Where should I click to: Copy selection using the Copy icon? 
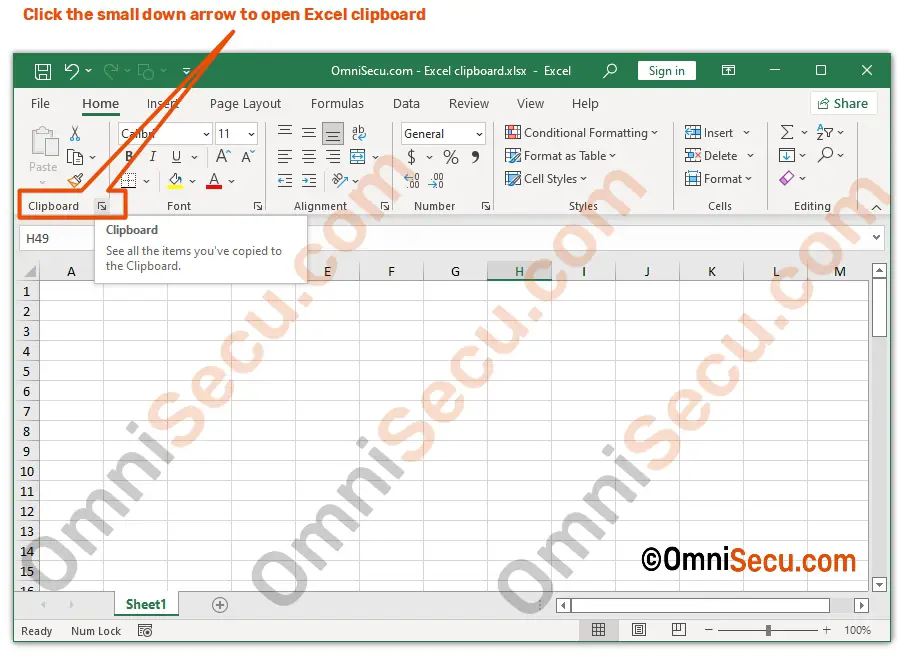pyautogui.click(x=75, y=157)
